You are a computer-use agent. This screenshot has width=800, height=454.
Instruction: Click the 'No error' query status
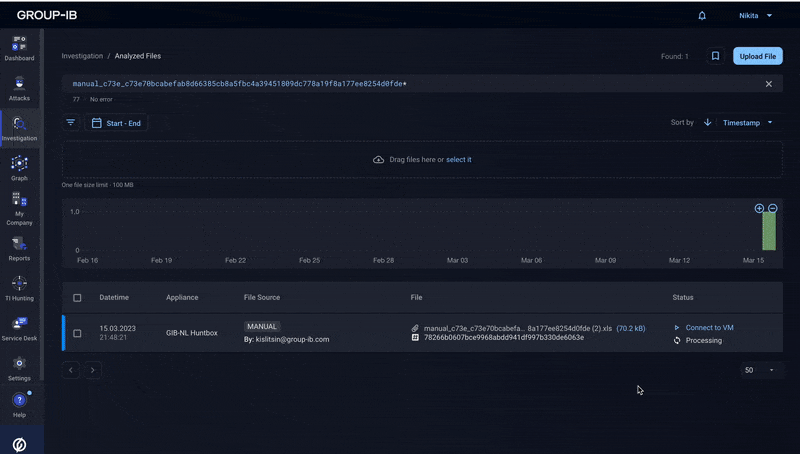pyautogui.click(x=101, y=99)
